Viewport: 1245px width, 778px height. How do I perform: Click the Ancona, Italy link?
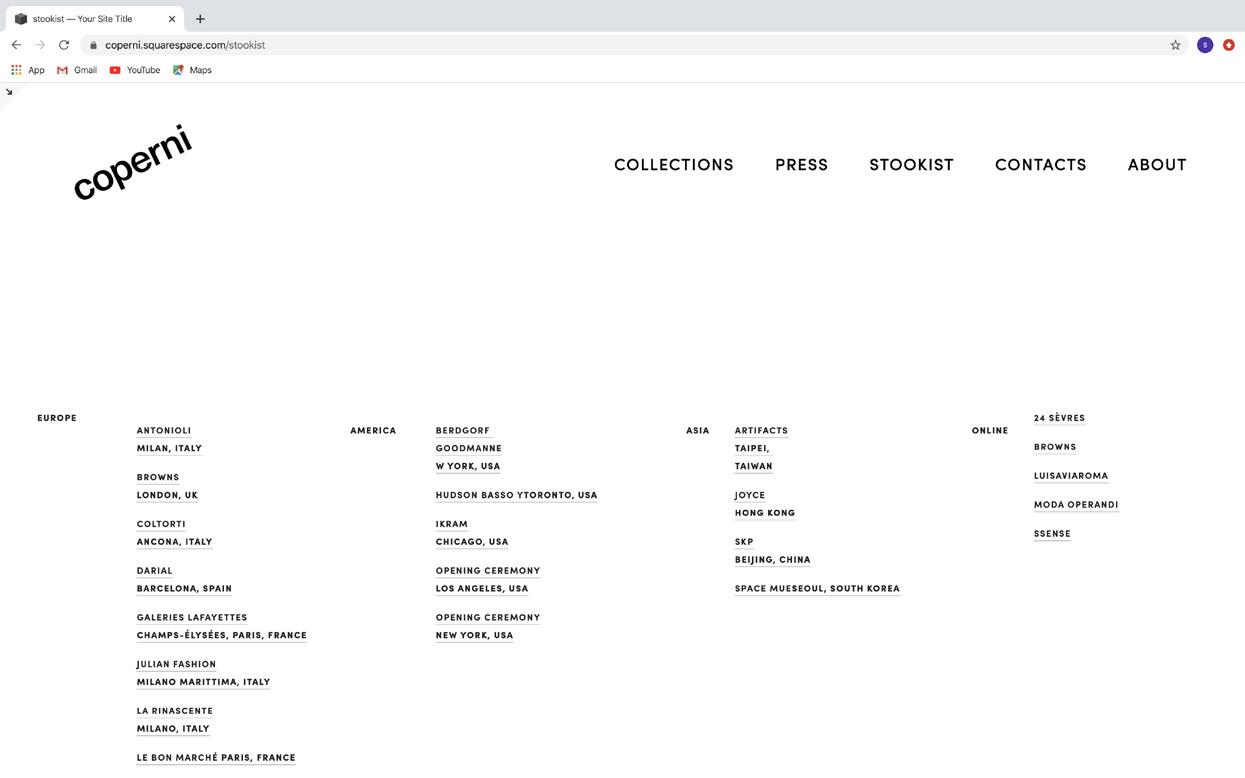tap(175, 543)
